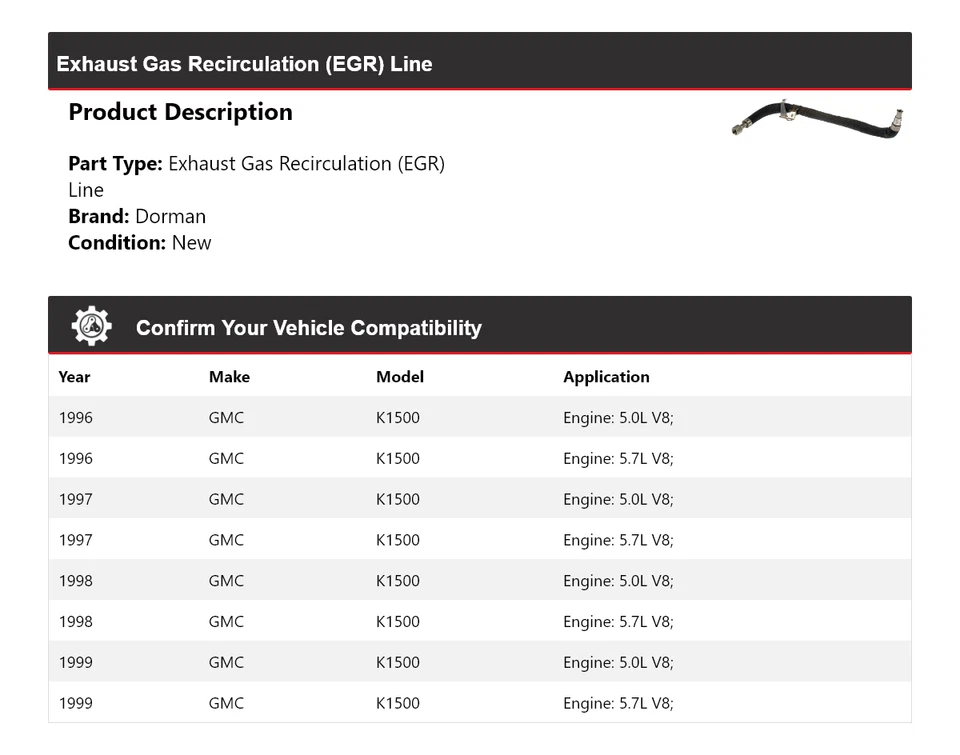The height and width of the screenshot is (755, 960).
Task: Highlight the 1999 K1500 5.7L V8 row
Action: [480, 703]
